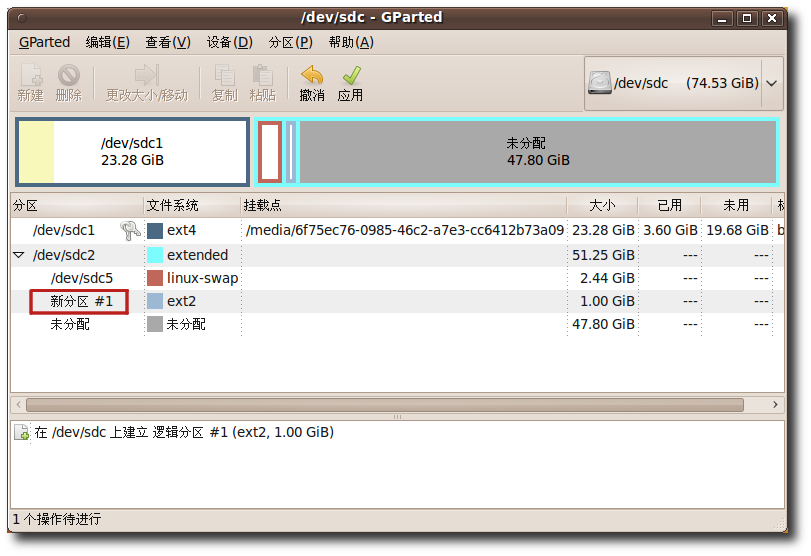Select the /dev/sdc1 partition row
Image resolution: width=811 pixels, height=556 pixels.
point(397,230)
